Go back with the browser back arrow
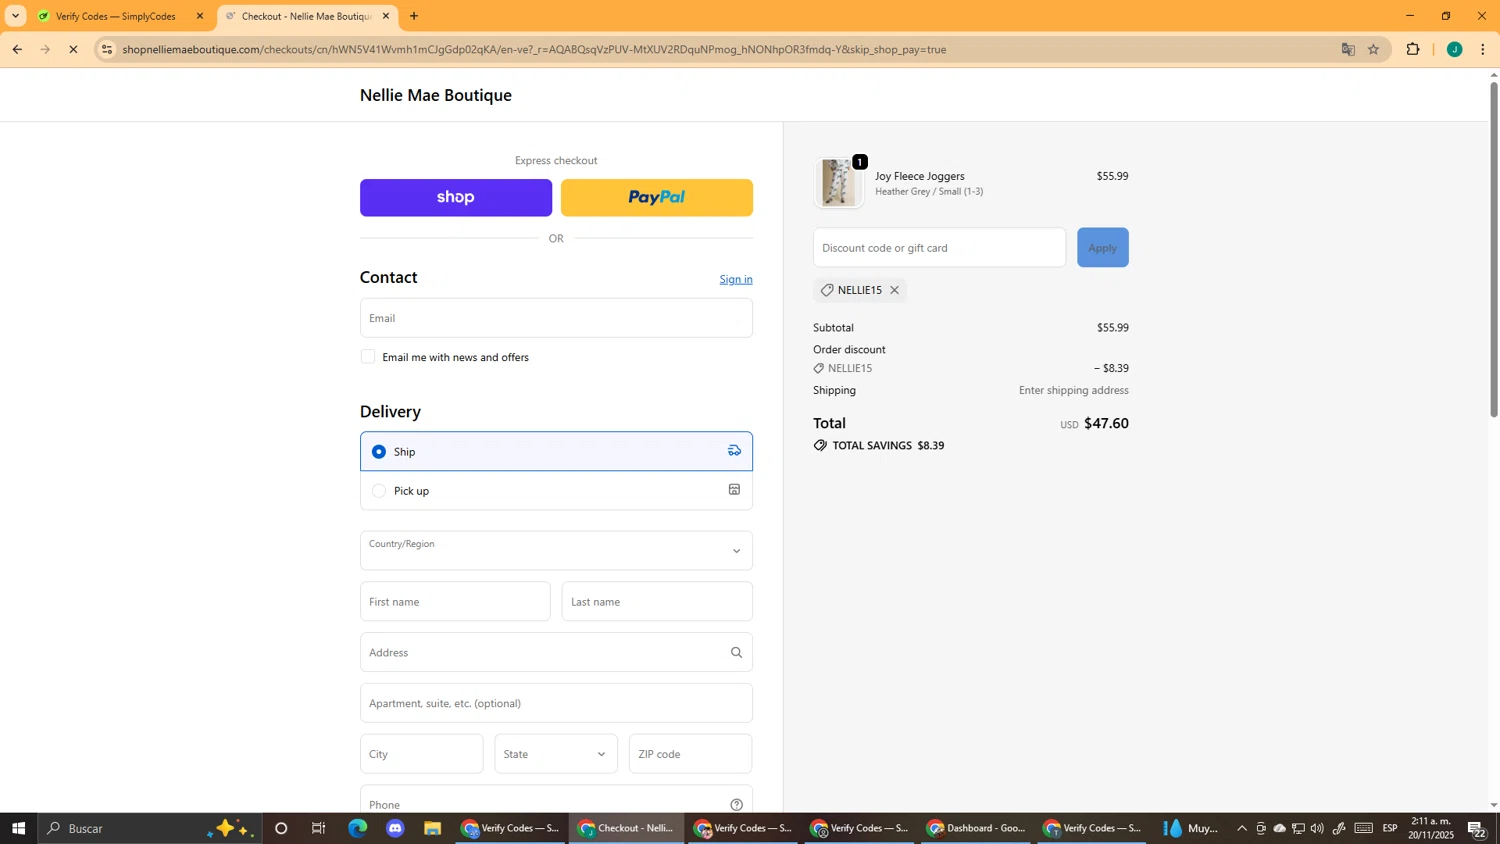 [17, 49]
